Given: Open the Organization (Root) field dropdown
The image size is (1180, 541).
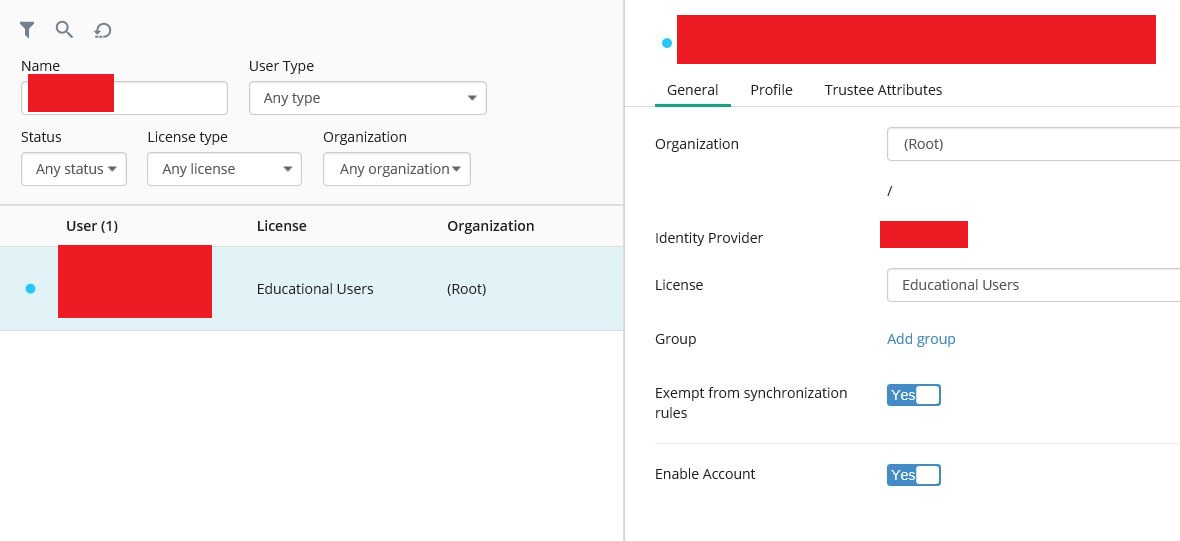Looking at the screenshot, I should point(1032,144).
